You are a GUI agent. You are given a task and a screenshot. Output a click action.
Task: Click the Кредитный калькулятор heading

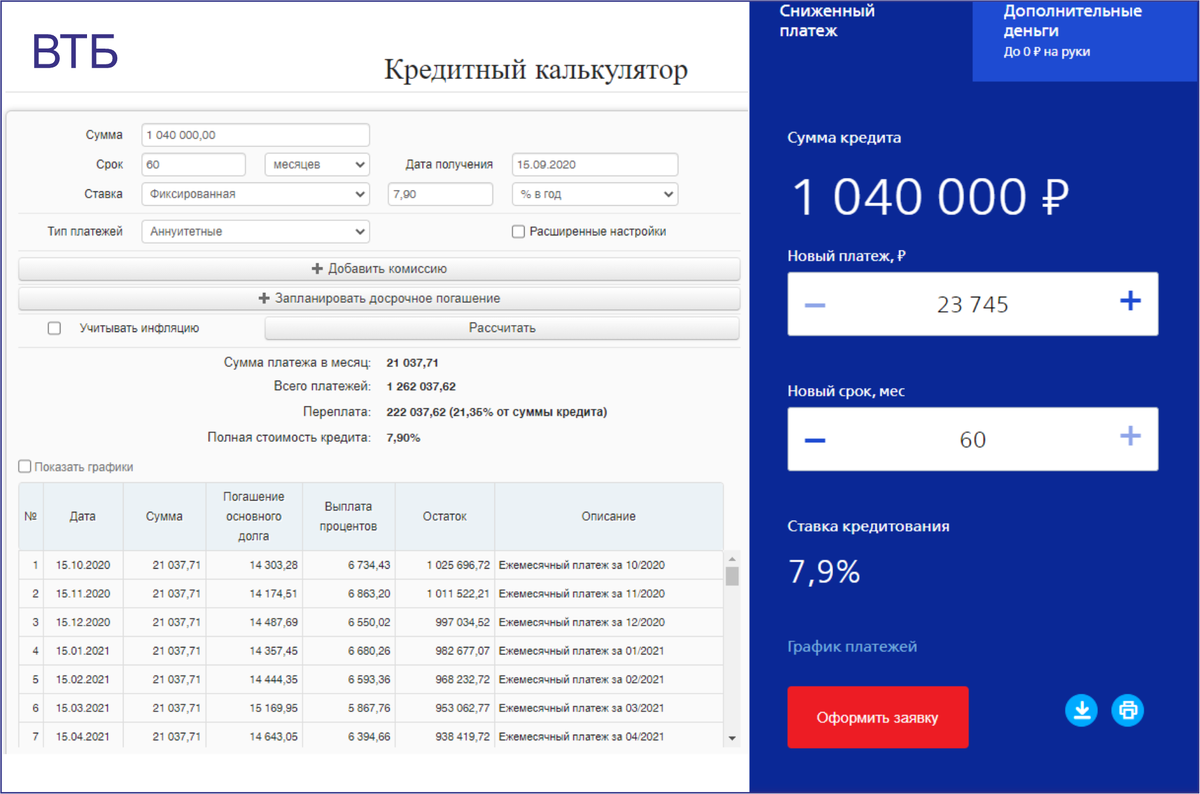tap(536, 71)
